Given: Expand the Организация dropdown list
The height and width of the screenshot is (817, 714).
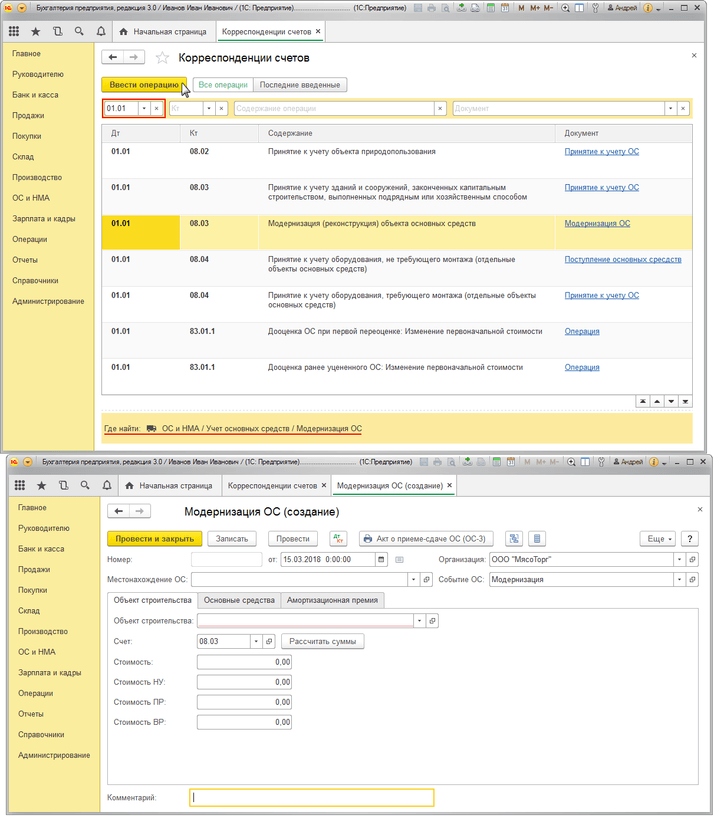Looking at the screenshot, I should point(680,559).
